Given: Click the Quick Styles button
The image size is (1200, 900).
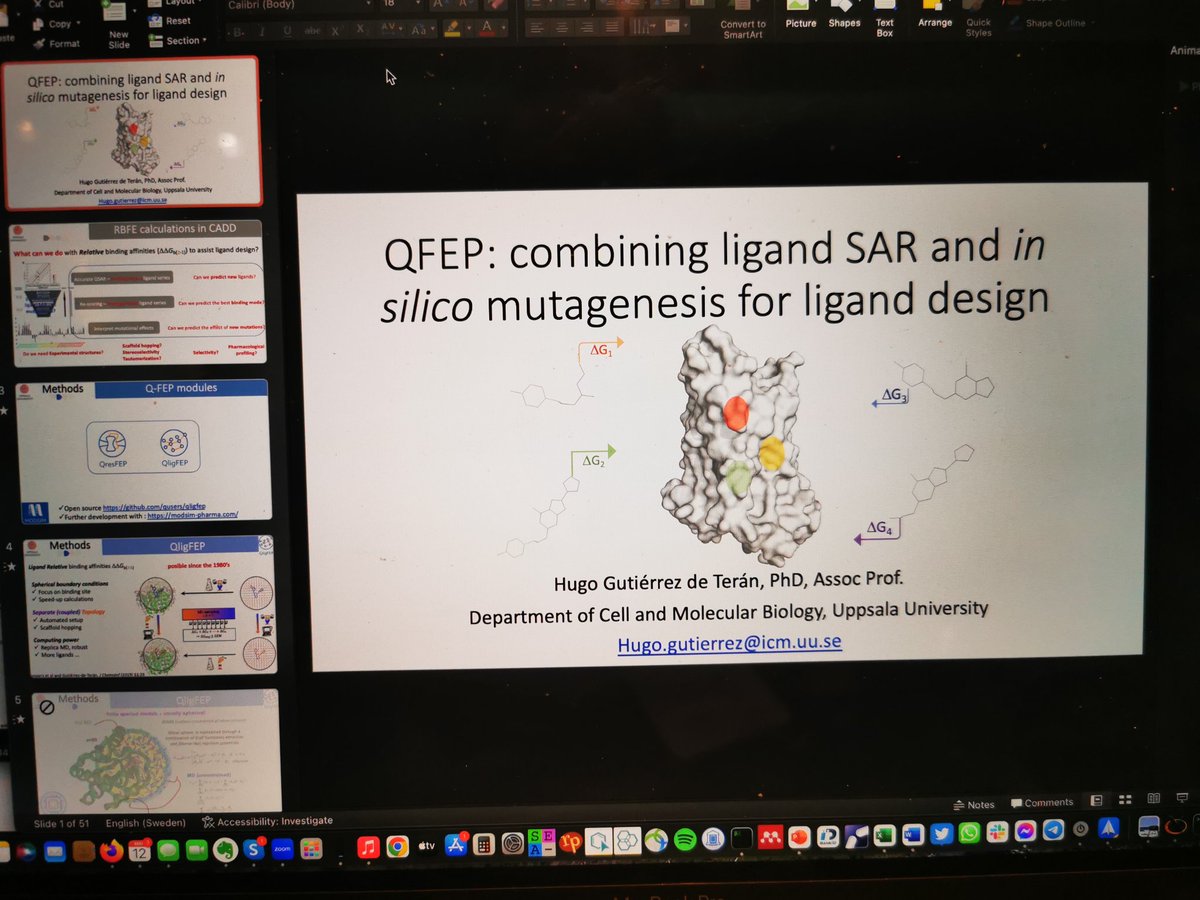Looking at the screenshot, I should tap(979, 18).
